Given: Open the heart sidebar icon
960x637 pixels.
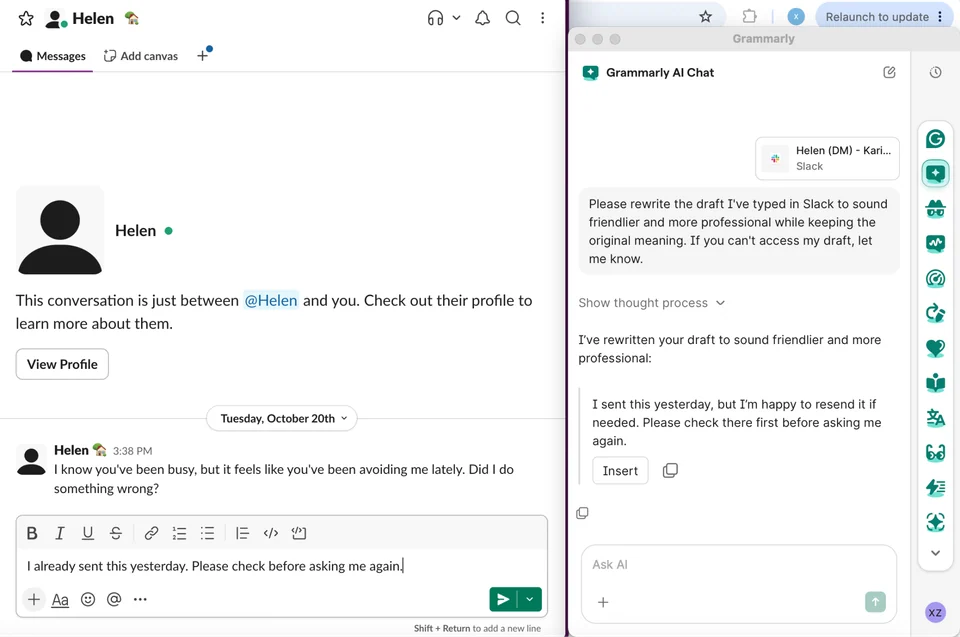Looking at the screenshot, I should pos(936,348).
